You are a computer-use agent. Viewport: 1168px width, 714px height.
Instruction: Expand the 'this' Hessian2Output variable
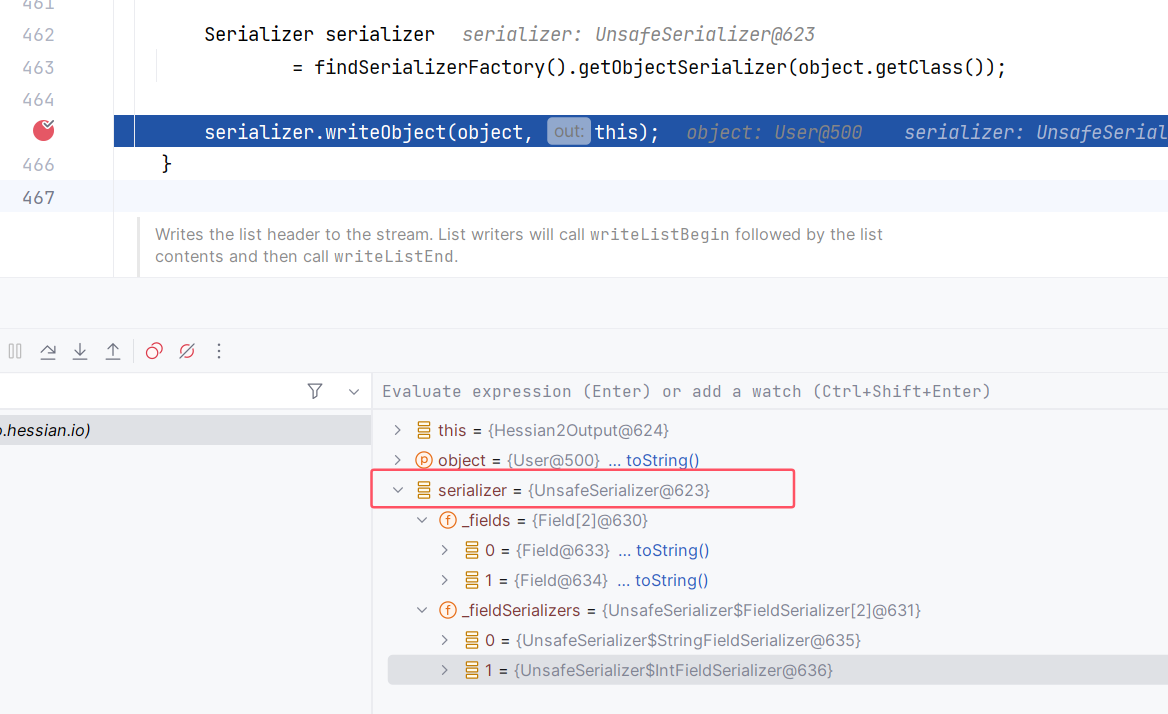397,430
